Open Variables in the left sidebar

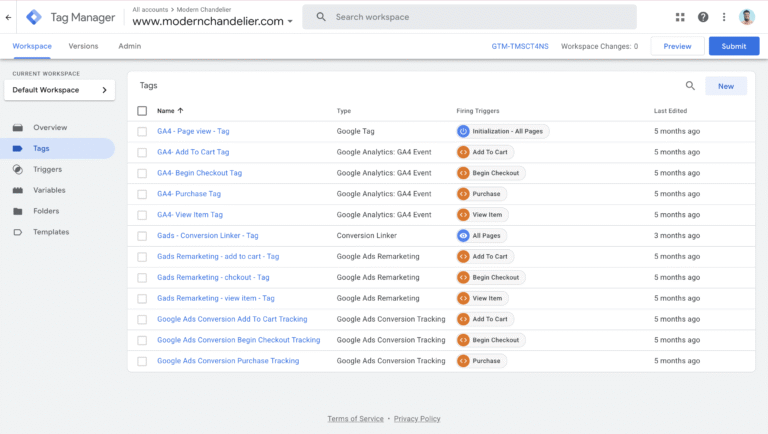(x=50, y=190)
